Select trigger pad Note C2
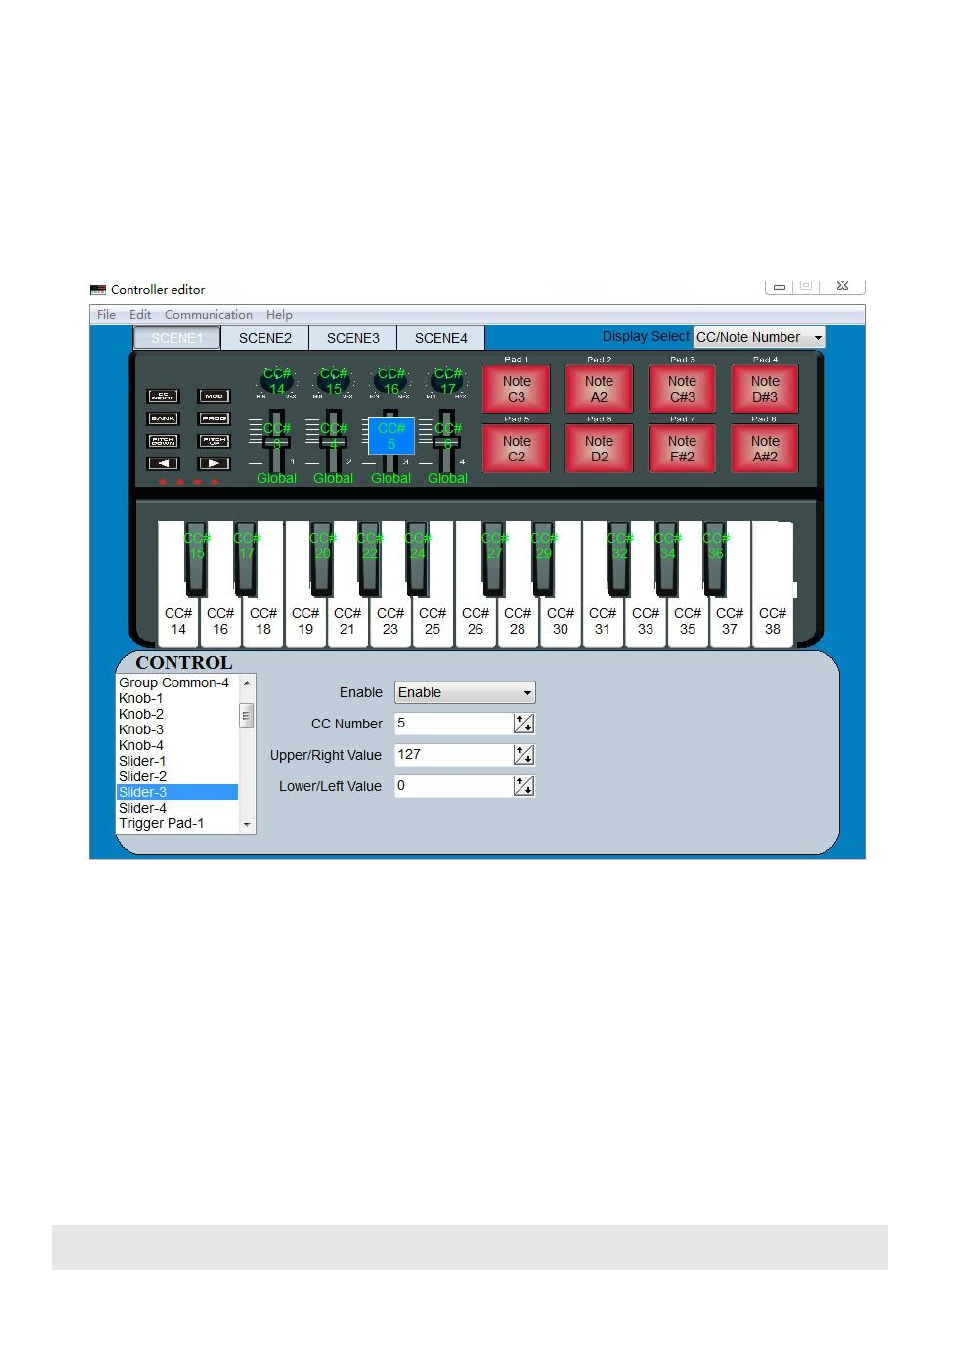This screenshot has width=954, height=1350. click(517, 448)
